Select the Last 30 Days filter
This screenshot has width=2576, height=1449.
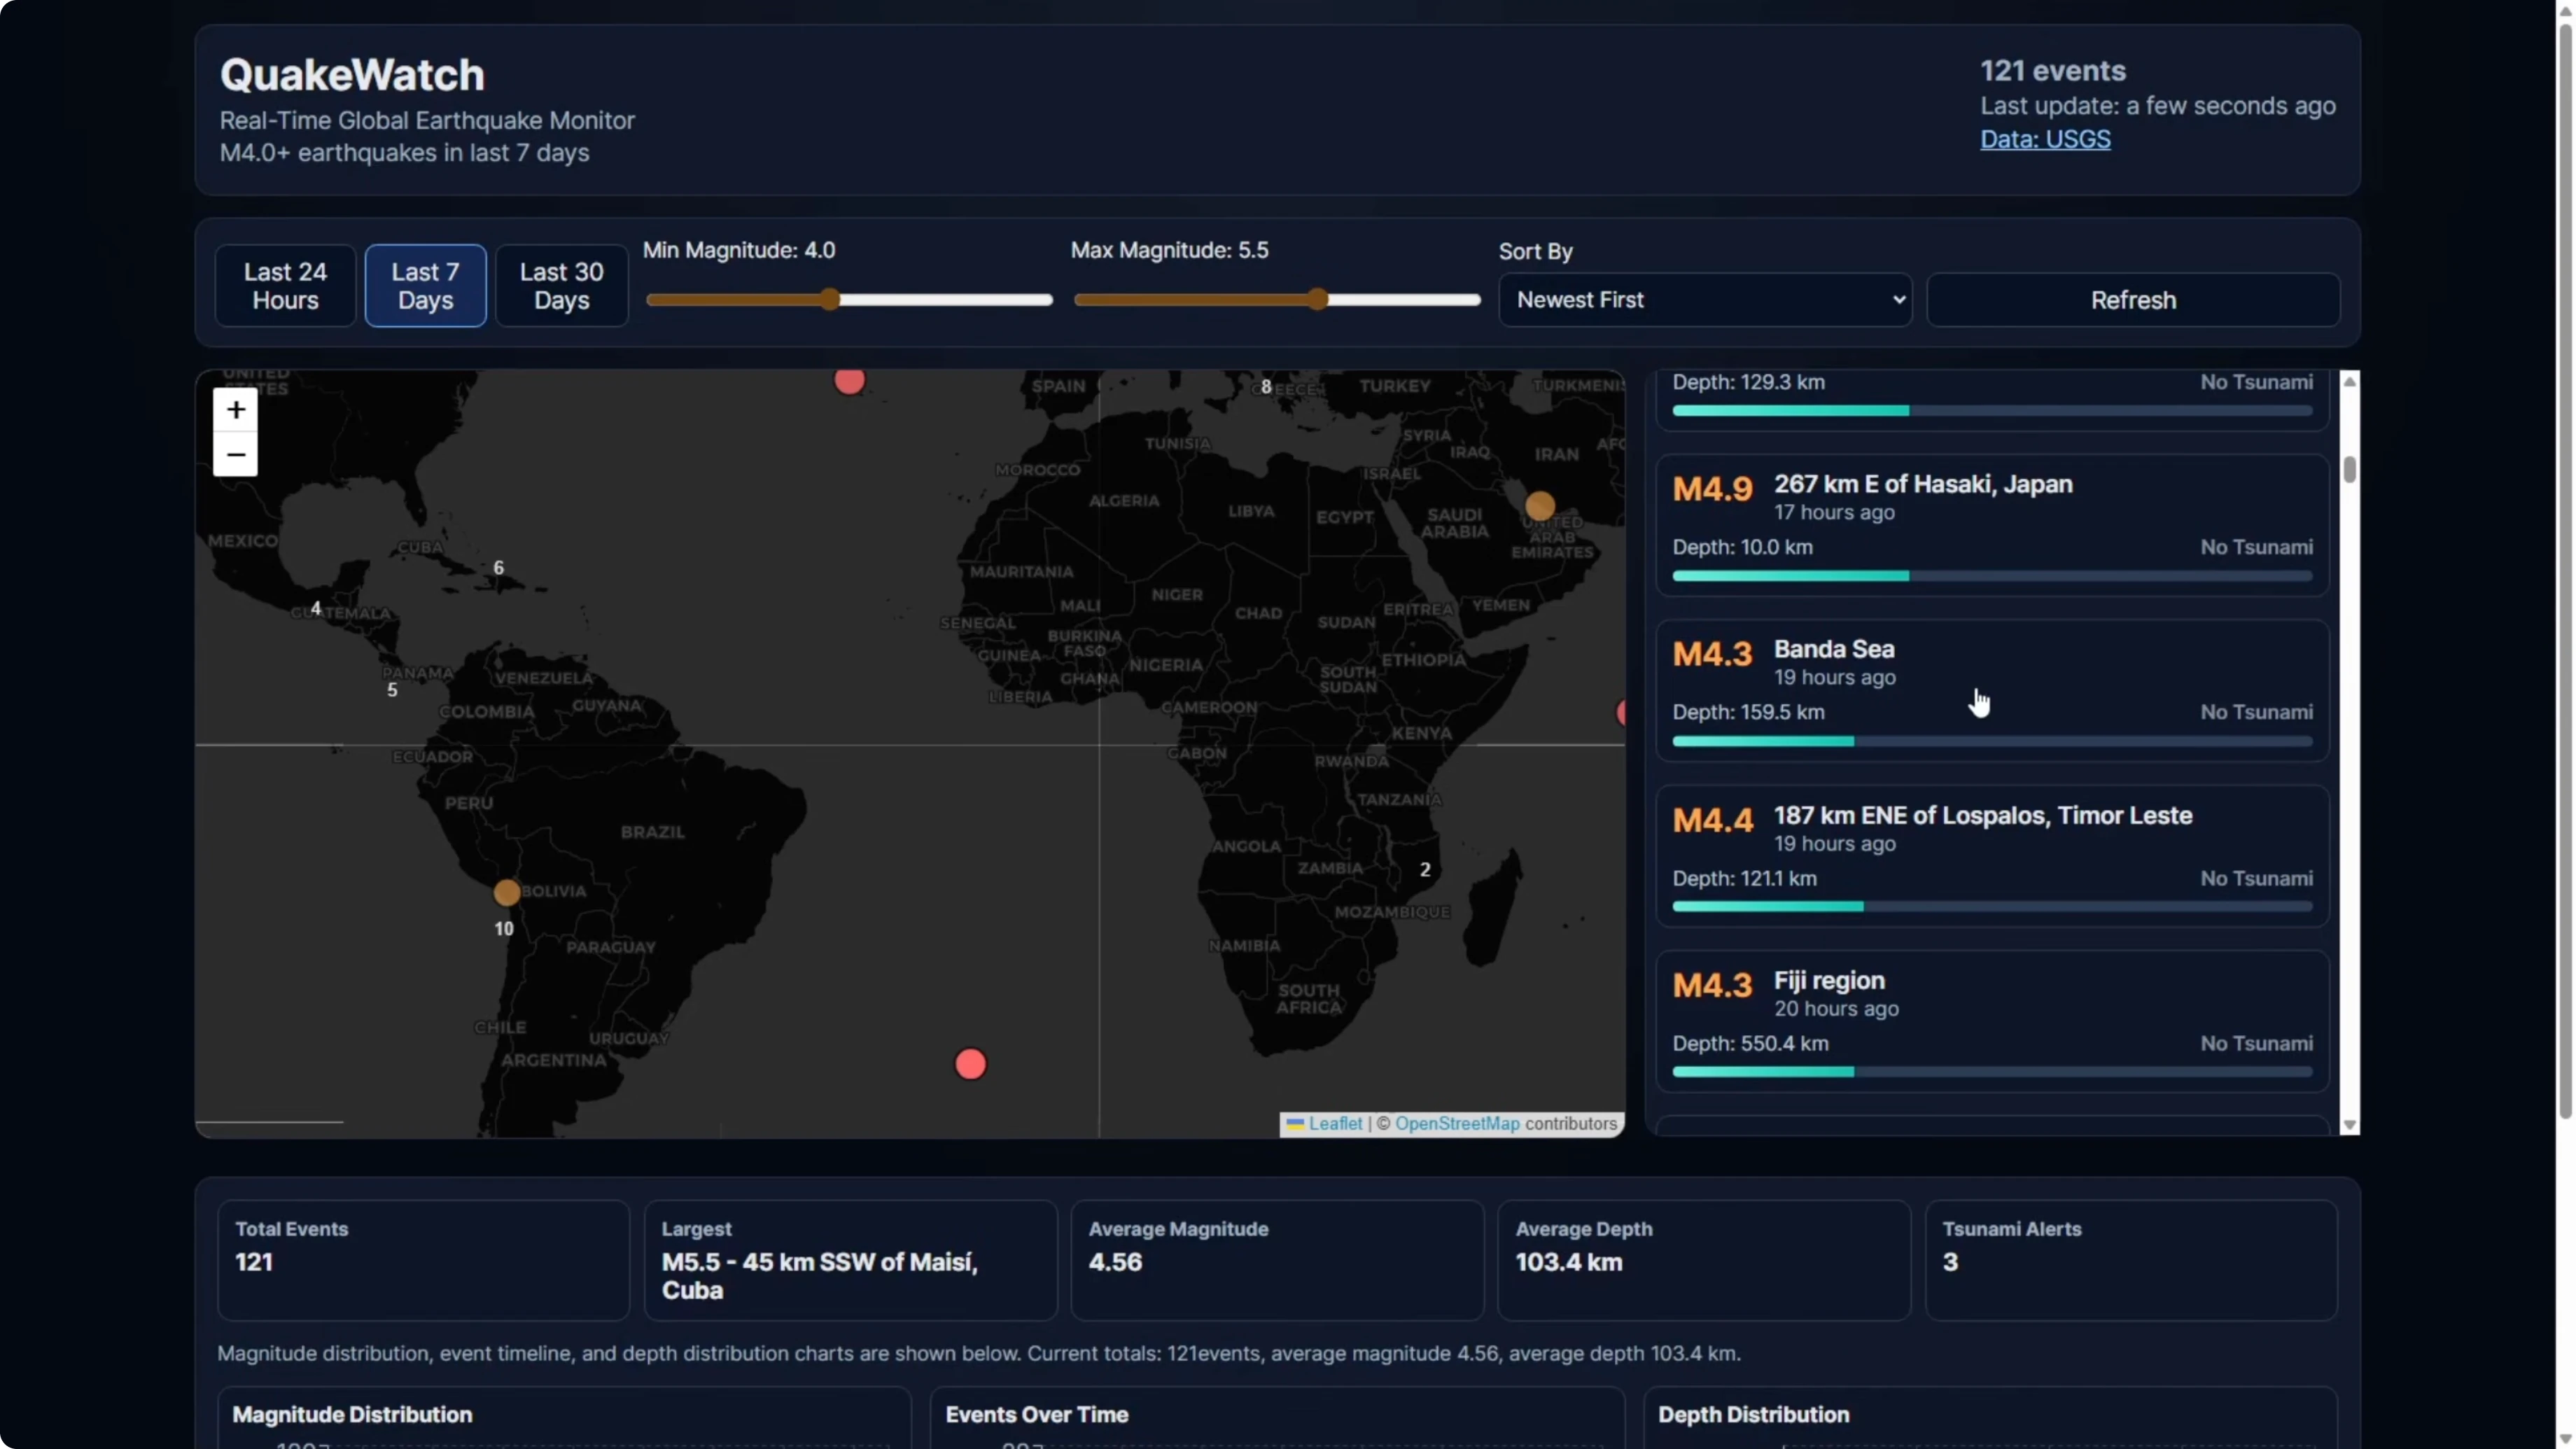click(x=561, y=286)
